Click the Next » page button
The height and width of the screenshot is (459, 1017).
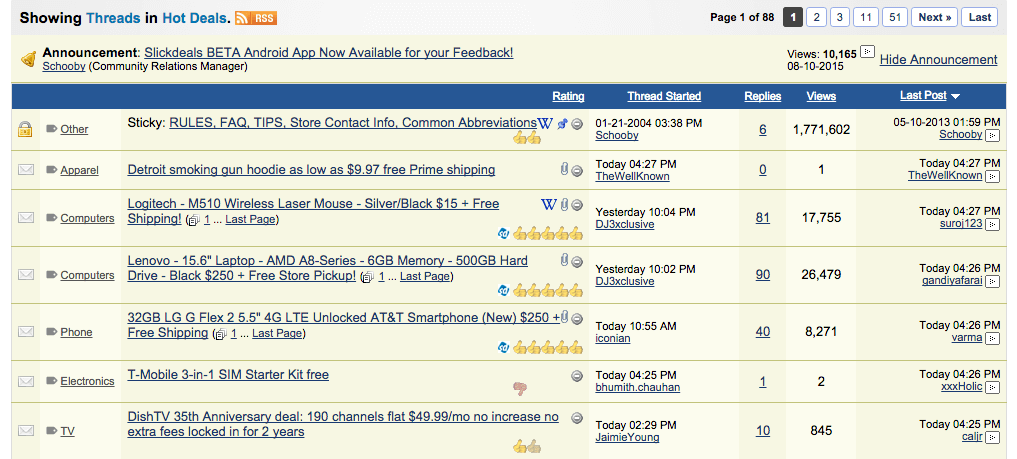click(x=935, y=18)
